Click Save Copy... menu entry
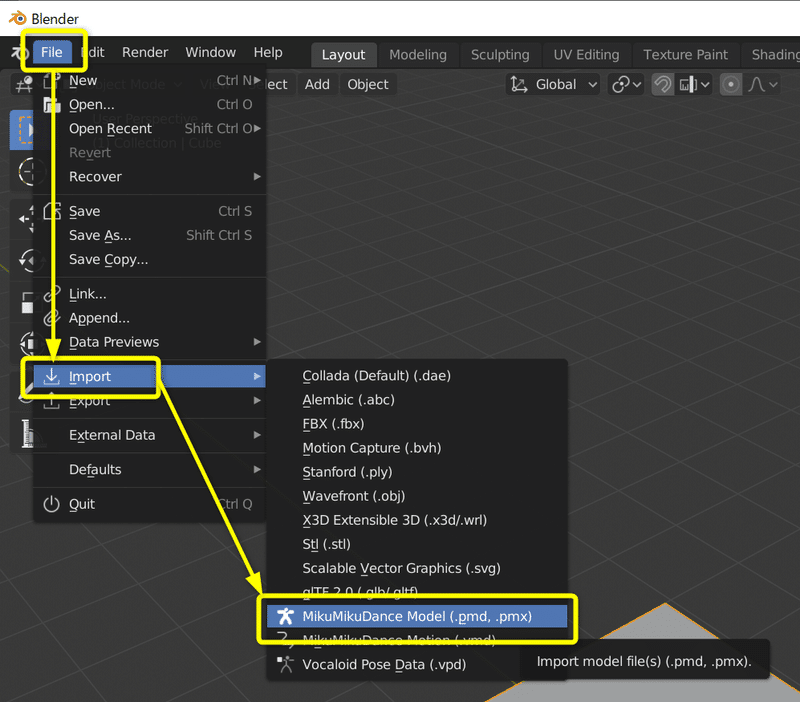Screen dimensions: 800x702 150,259
